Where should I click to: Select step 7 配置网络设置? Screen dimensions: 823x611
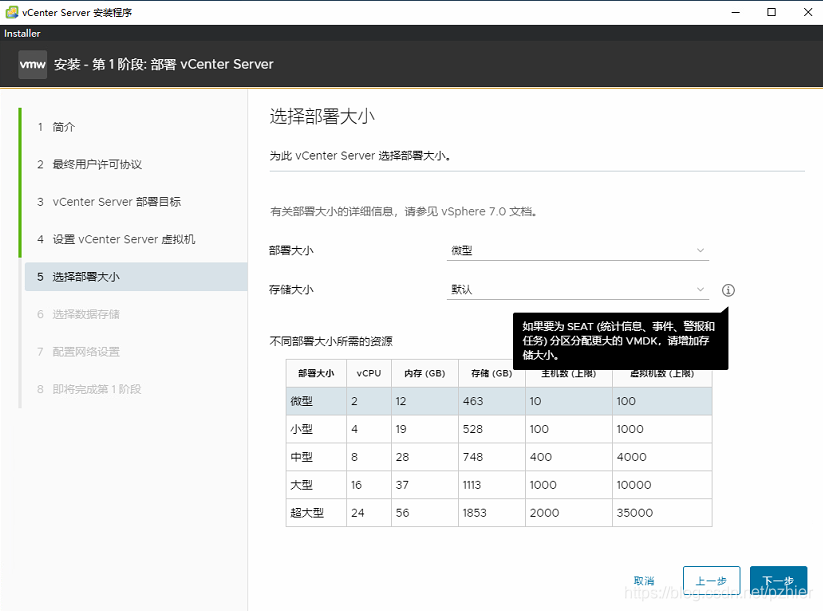coord(86,352)
